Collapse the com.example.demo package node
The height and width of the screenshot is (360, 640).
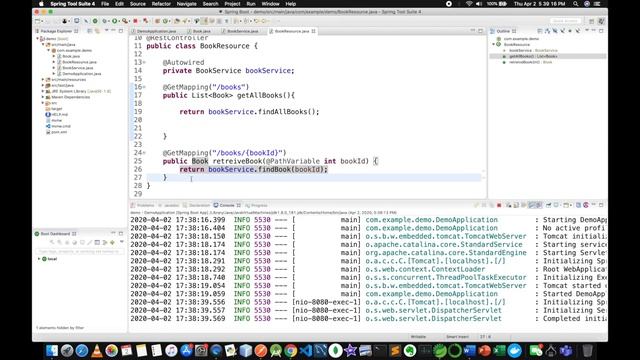49,50
